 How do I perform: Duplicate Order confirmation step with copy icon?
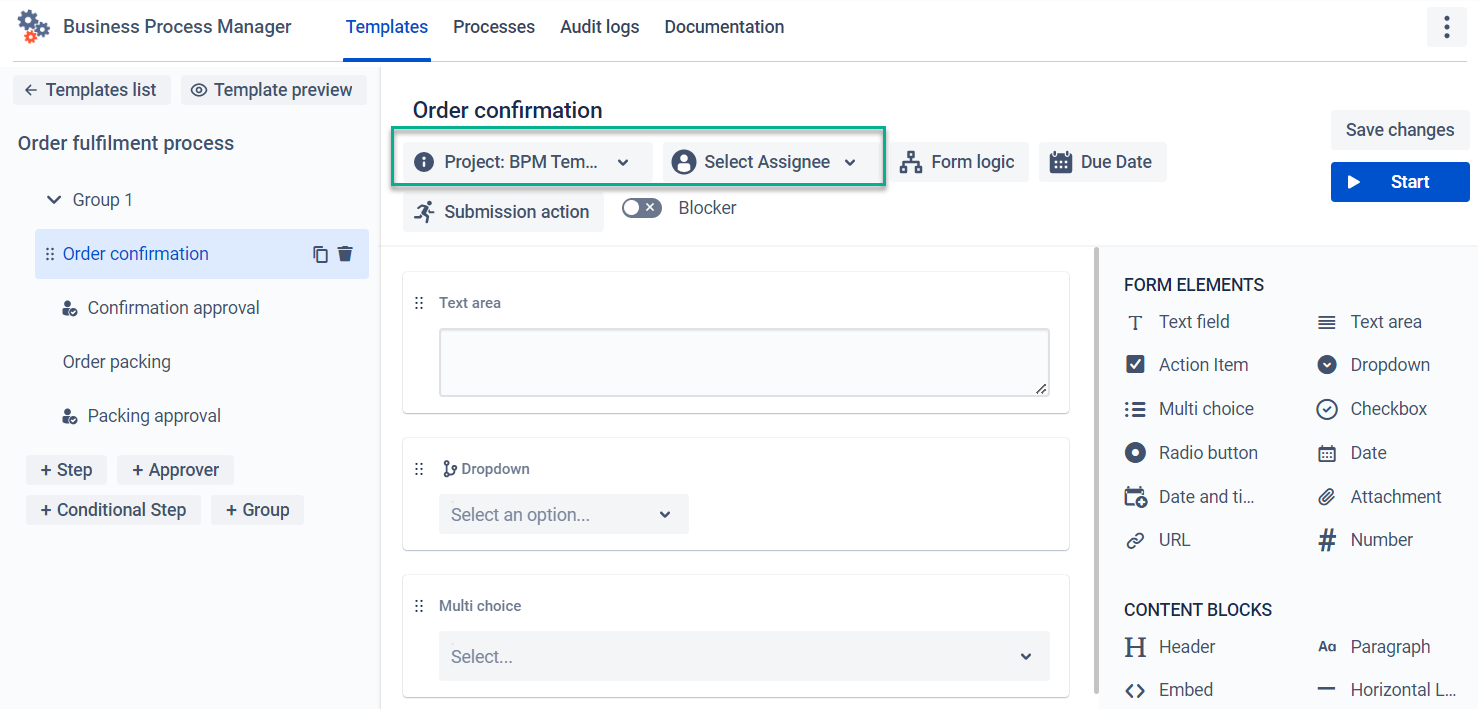pyautogui.click(x=320, y=254)
